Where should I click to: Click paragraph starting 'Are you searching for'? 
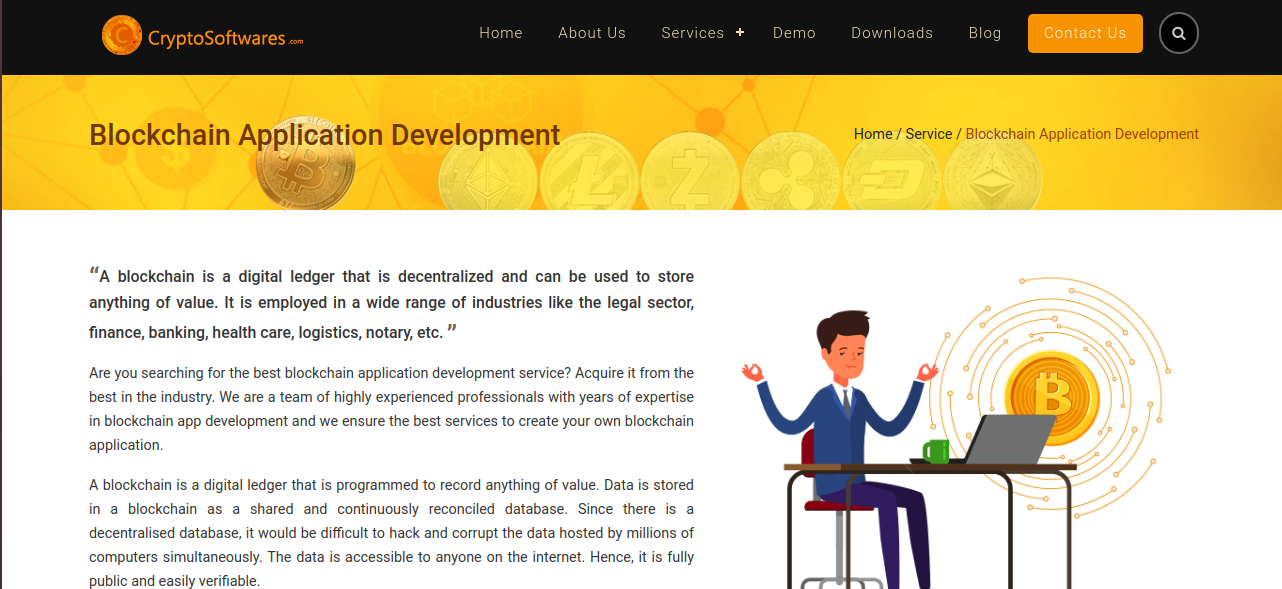point(391,409)
